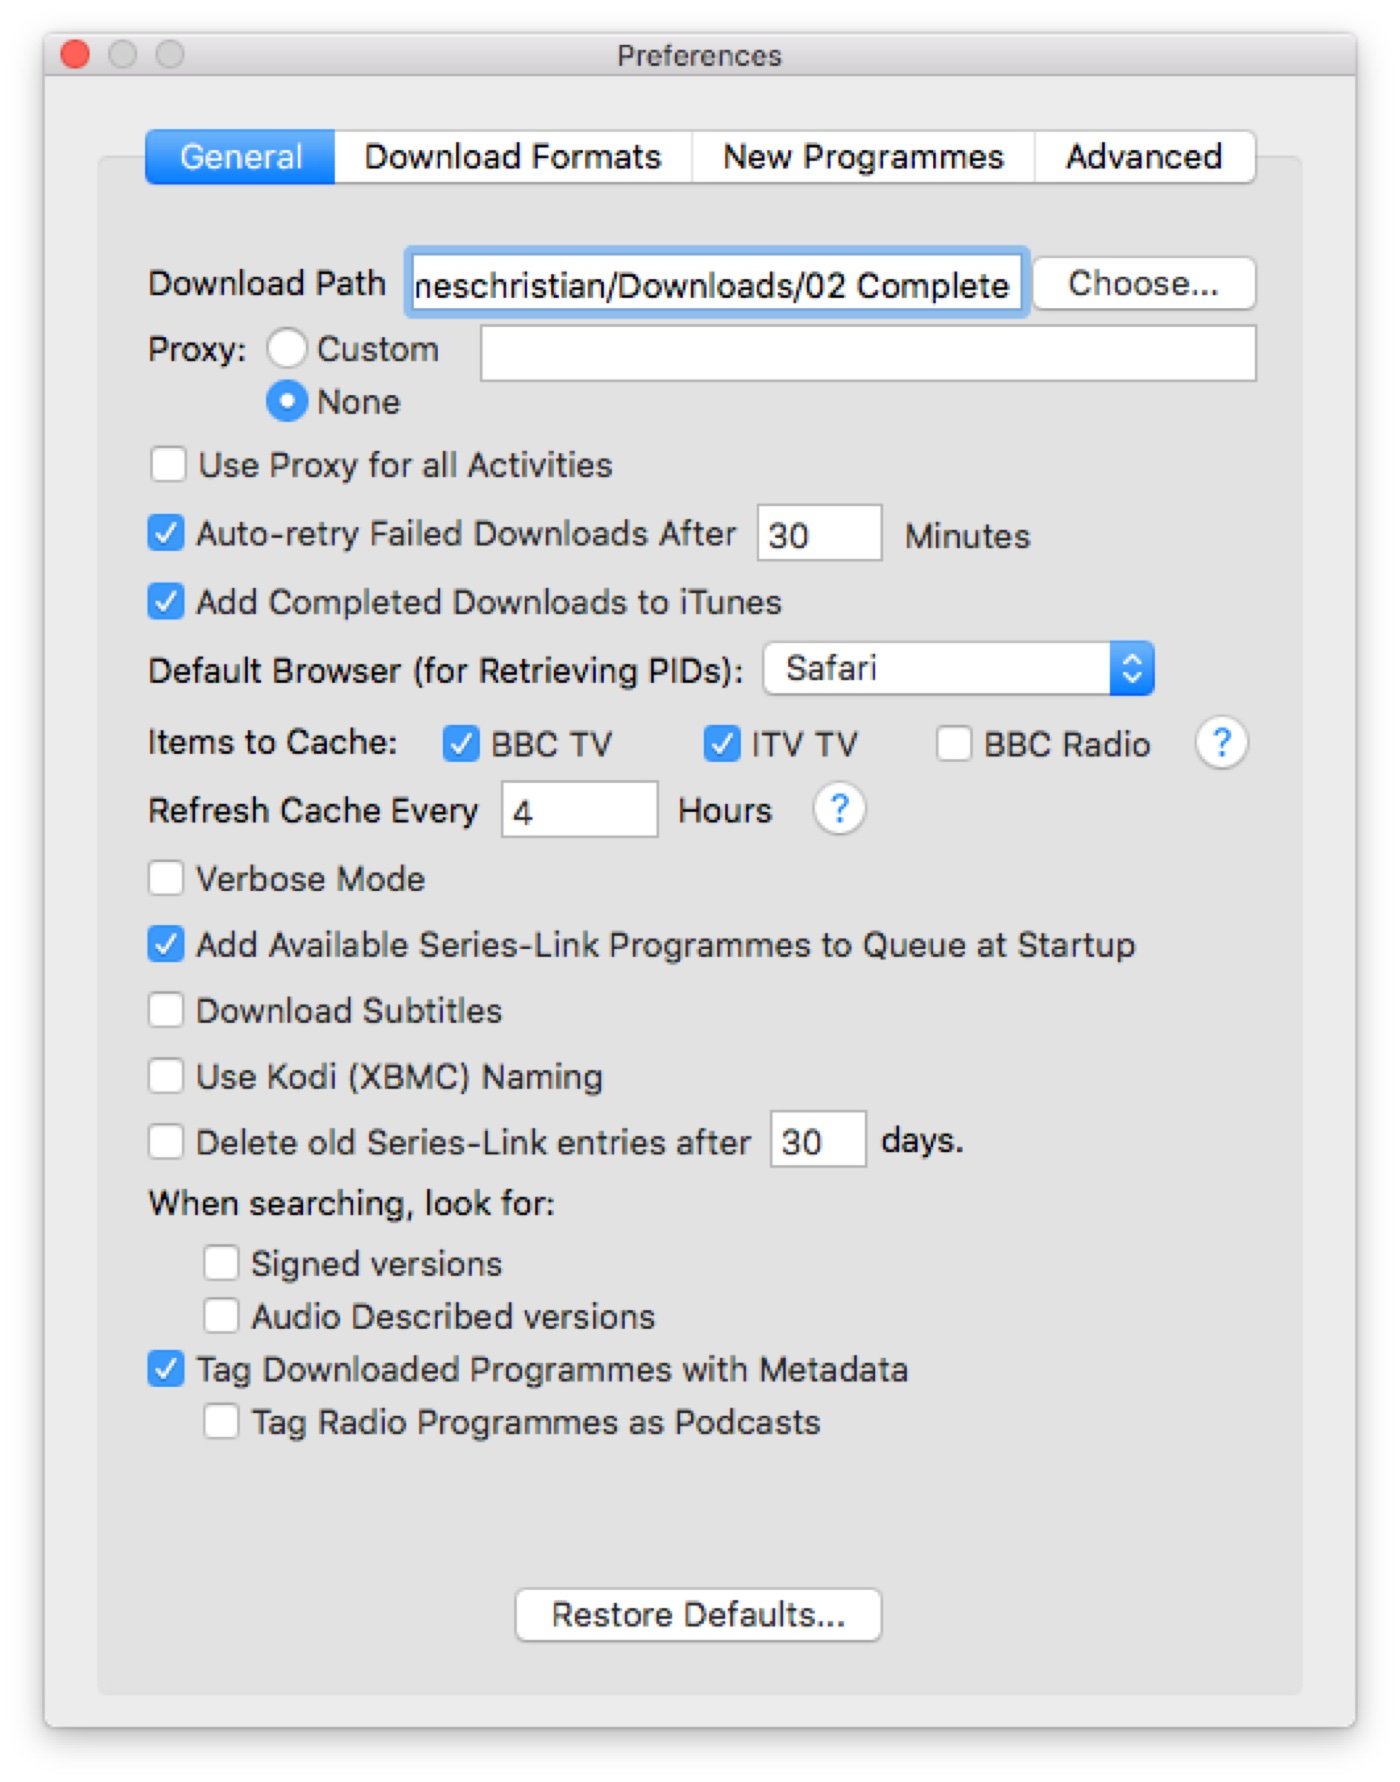Enable Audio Described versions search
Screen dimensions: 1400x1782
pyautogui.click(x=221, y=1315)
